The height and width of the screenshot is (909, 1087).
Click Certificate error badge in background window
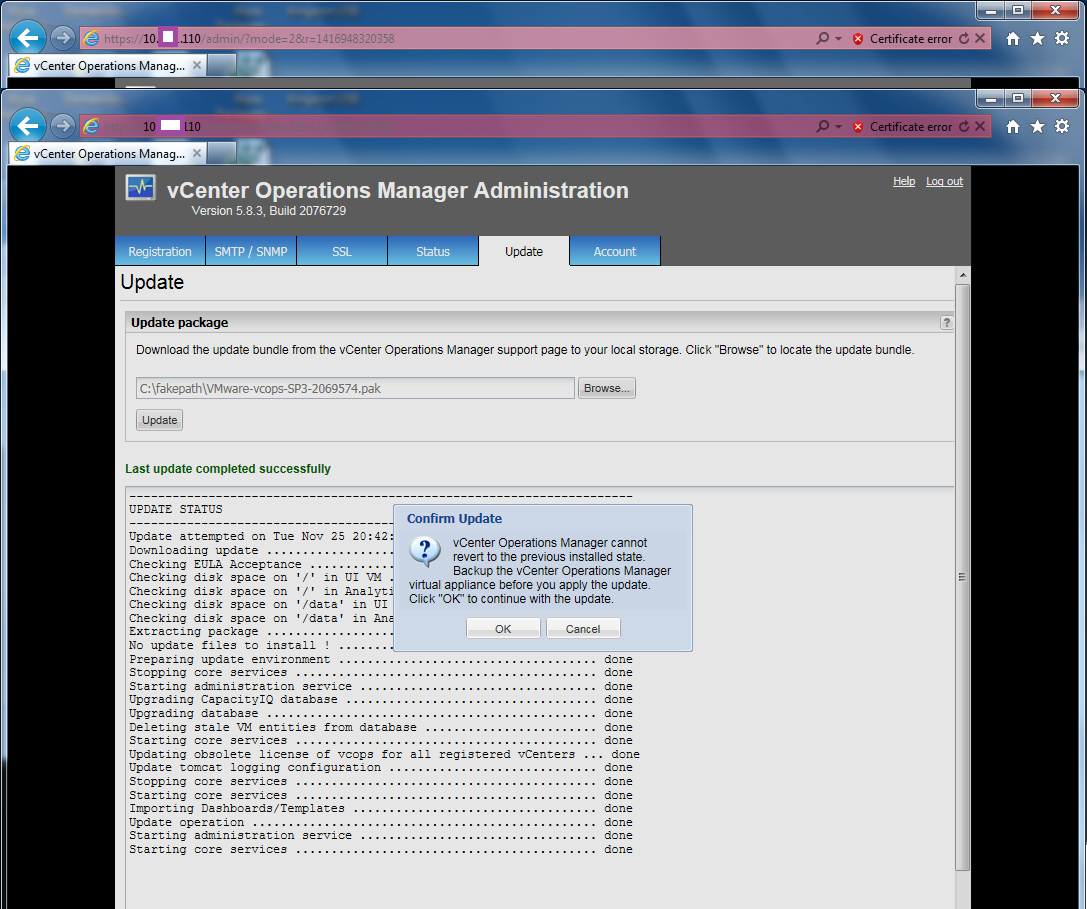tap(903, 39)
